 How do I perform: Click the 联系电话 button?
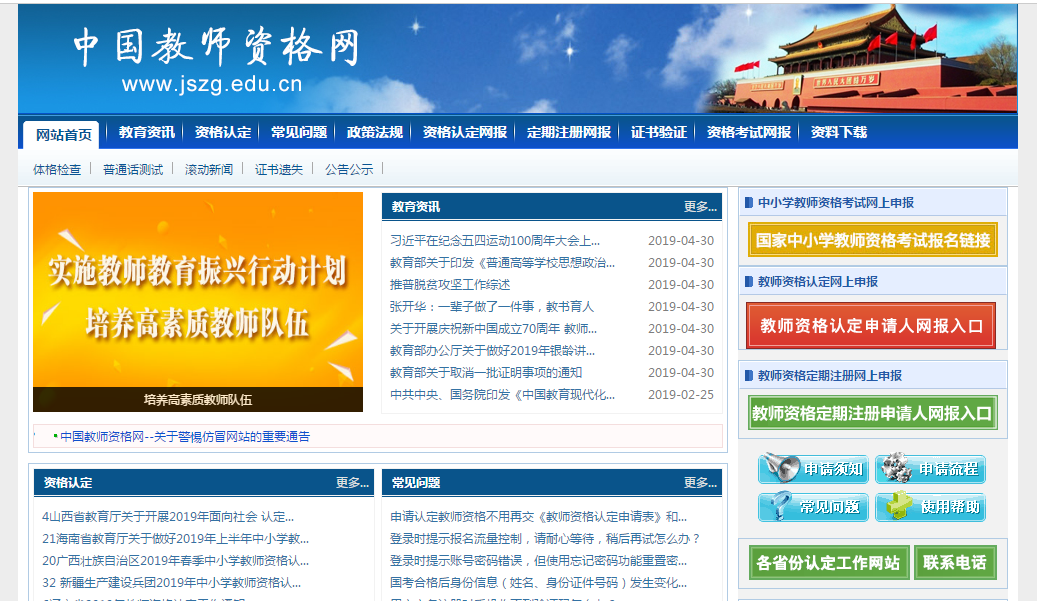[955, 563]
